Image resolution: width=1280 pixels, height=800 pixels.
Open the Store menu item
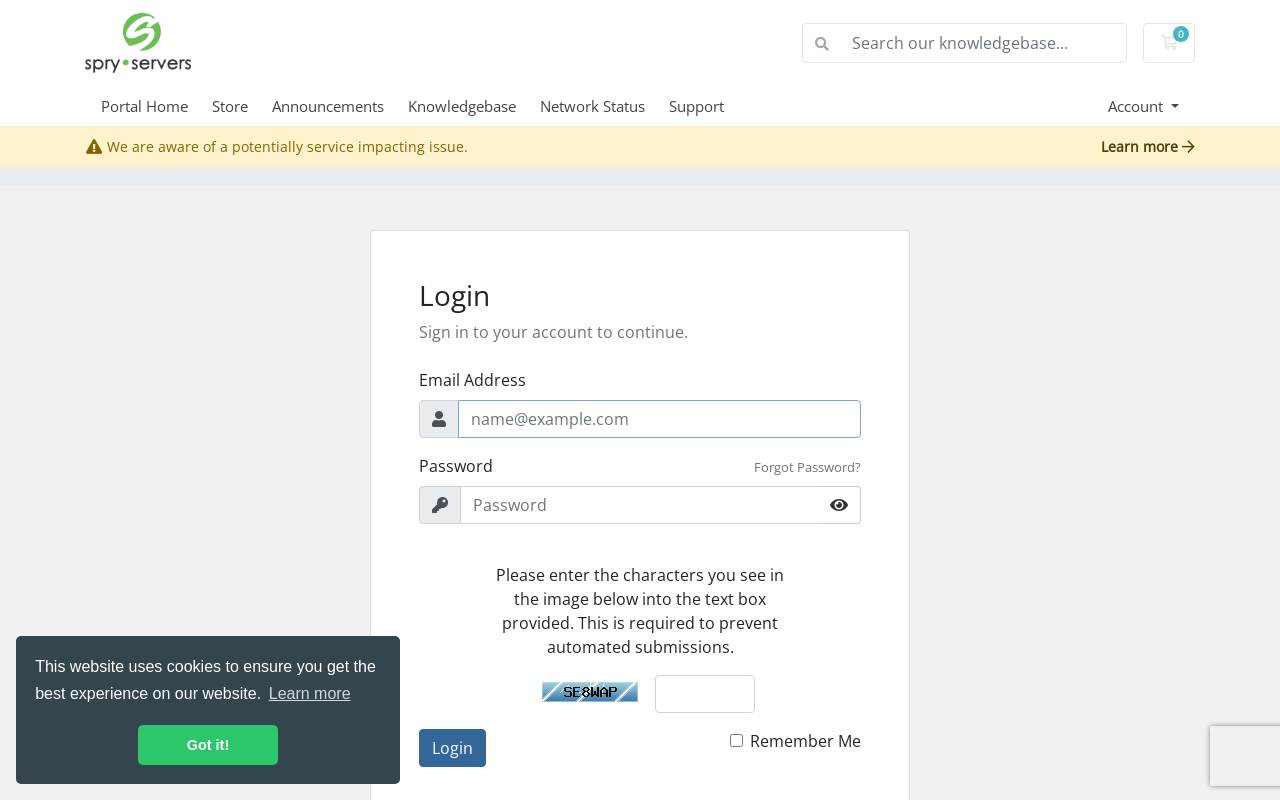click(x=230, y=106)
